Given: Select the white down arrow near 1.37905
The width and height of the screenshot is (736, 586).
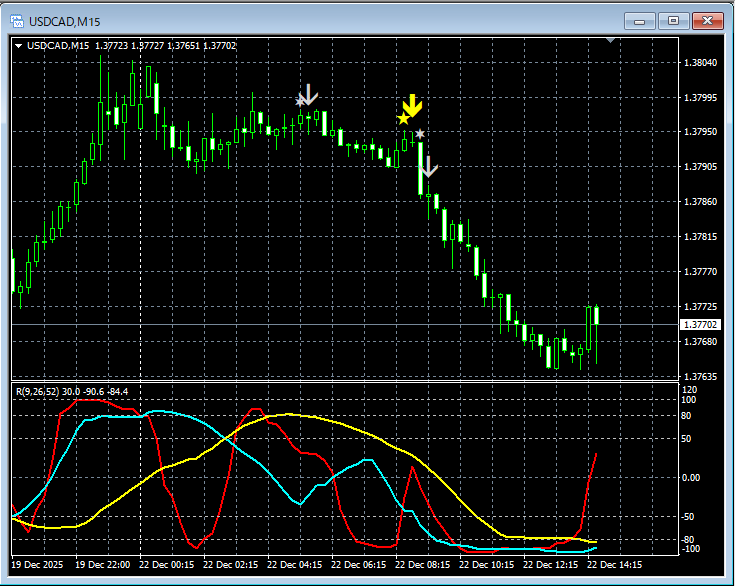Looking at the screenshot, I should click(429, 167).
